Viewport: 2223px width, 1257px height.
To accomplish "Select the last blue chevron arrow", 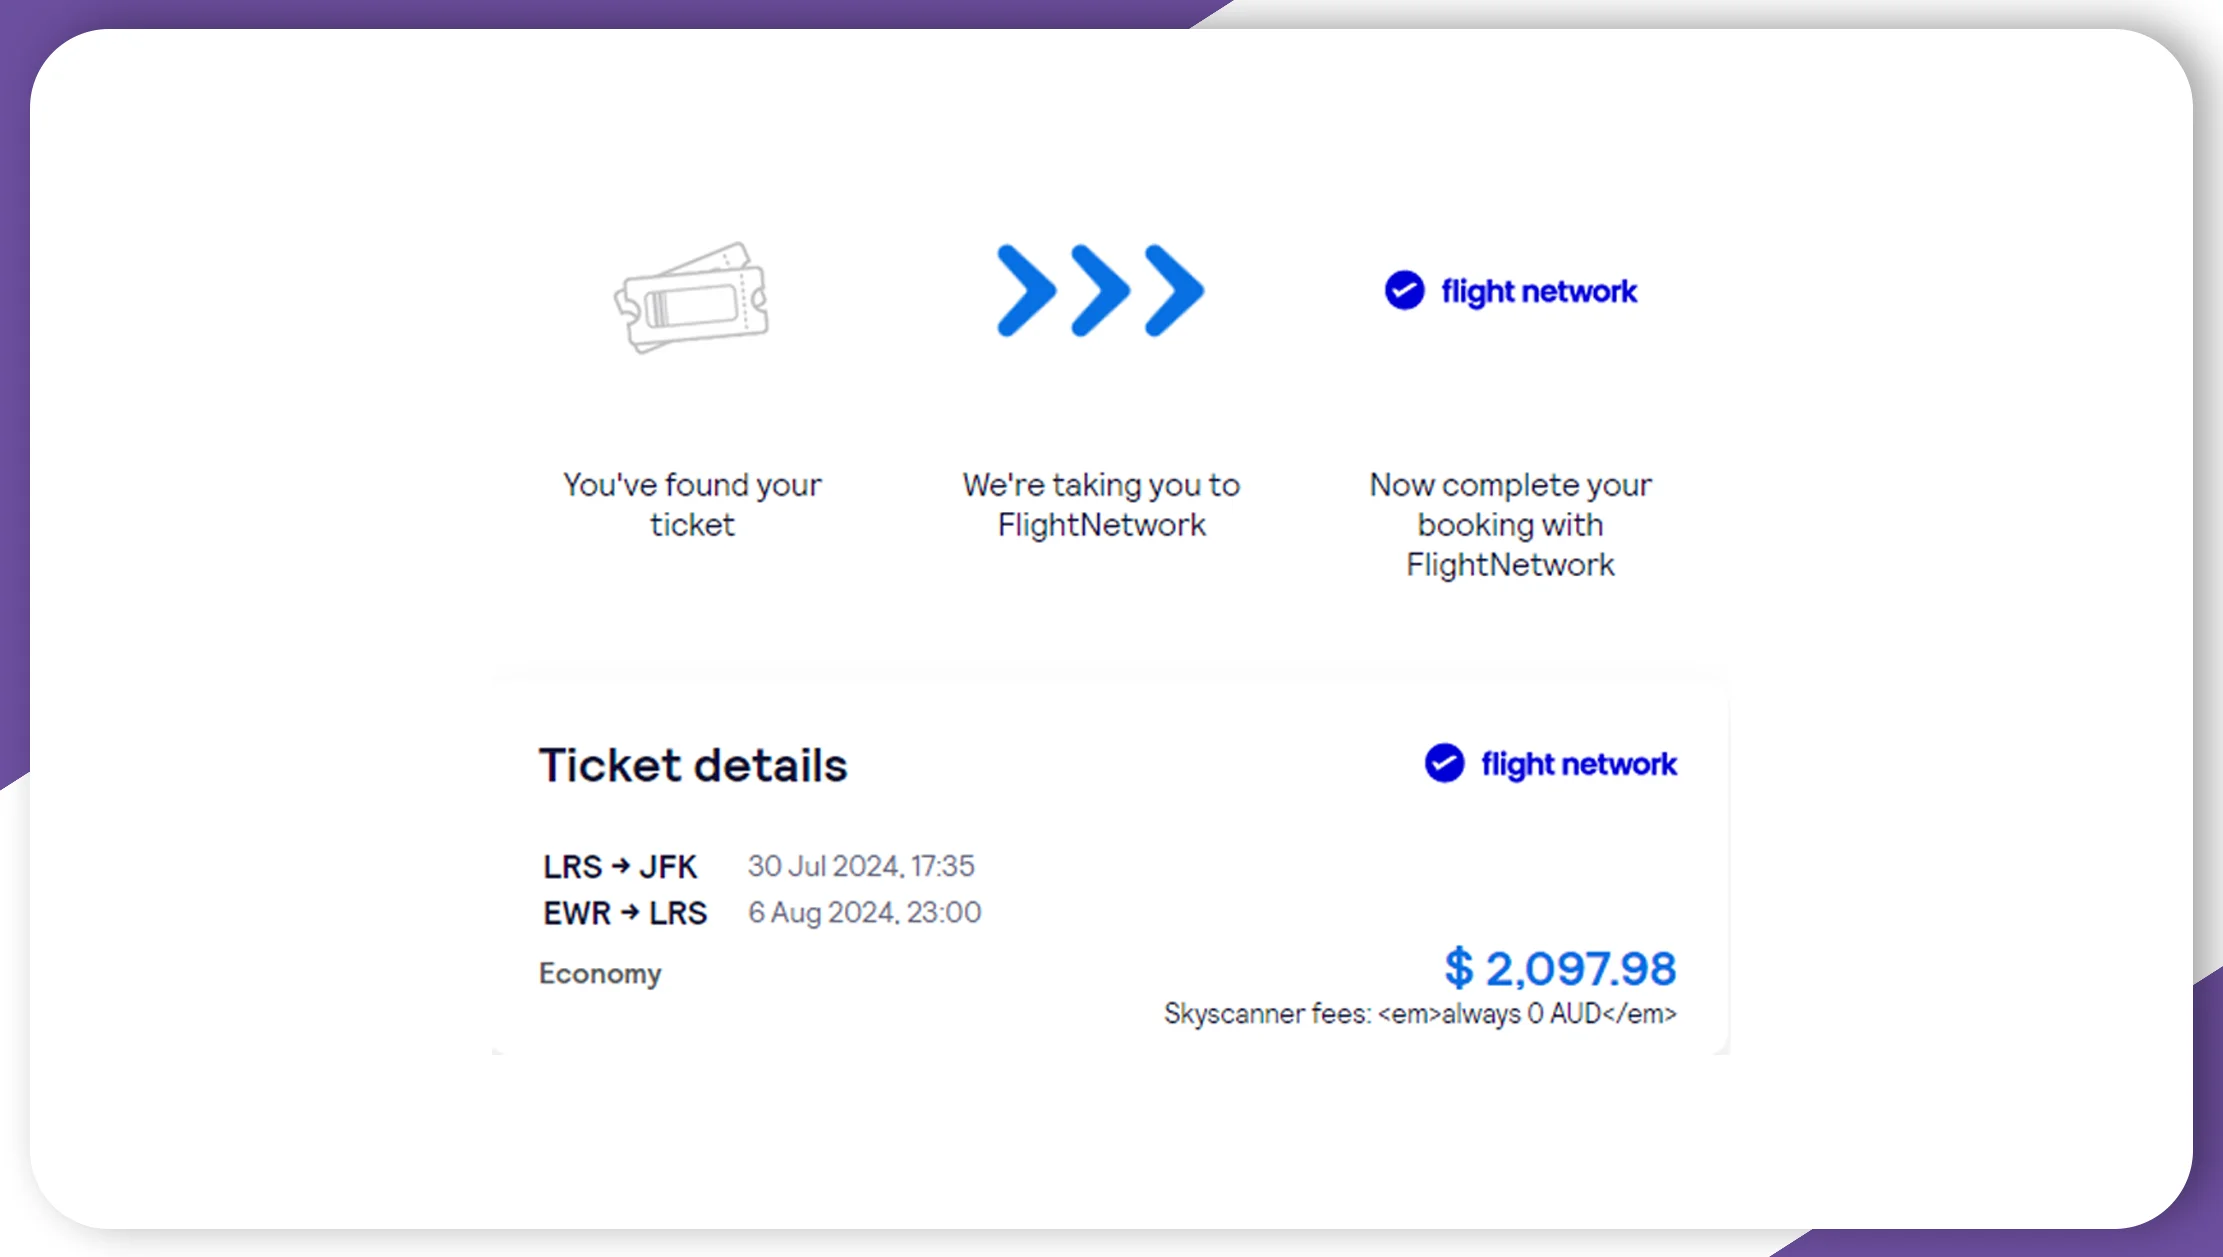I will pyautogui.click(x=1175, y=291).
